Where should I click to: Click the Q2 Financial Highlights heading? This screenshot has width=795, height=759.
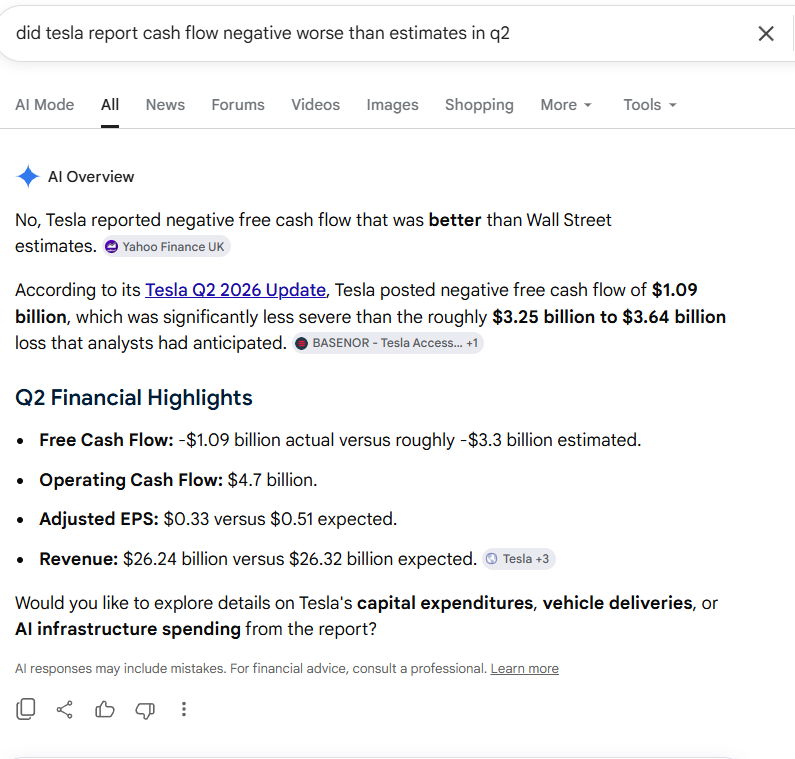tap(134, 397)
